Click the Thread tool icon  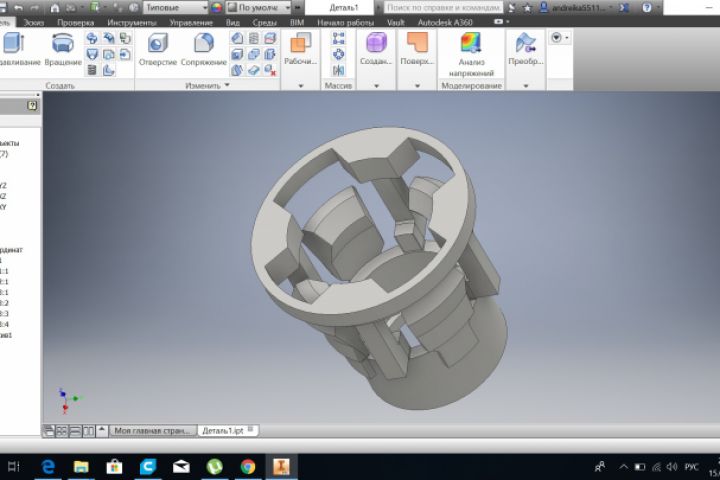253,38
